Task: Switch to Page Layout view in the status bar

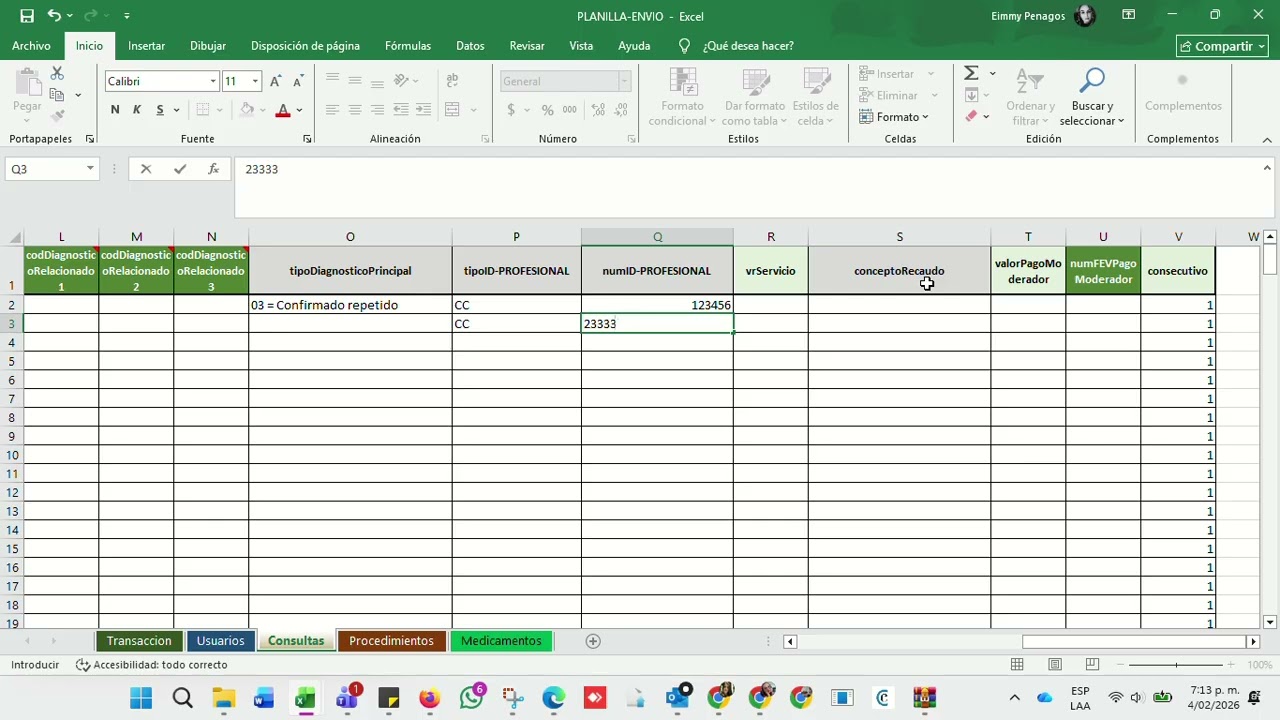Action: click(x=1055, y=665)
